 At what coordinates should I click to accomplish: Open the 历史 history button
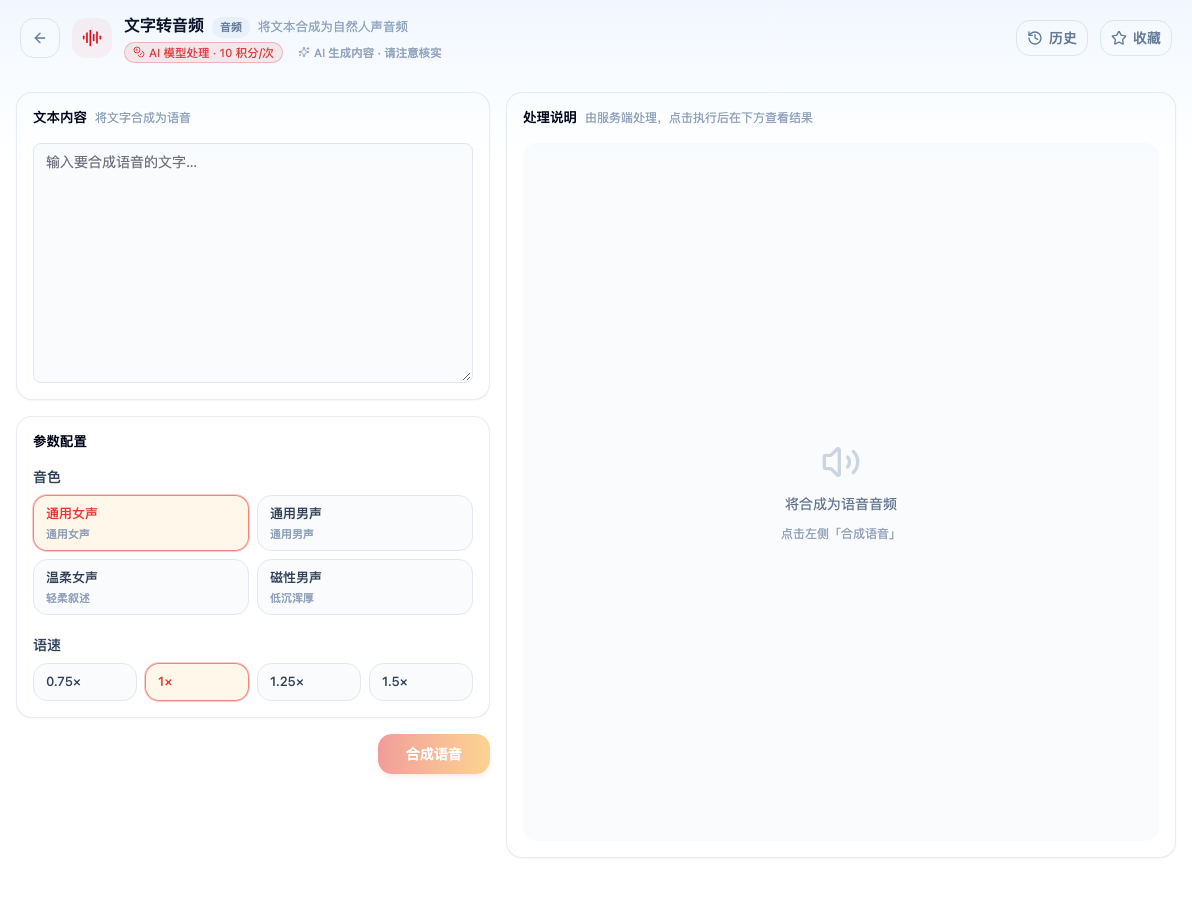click(1052, 38)
